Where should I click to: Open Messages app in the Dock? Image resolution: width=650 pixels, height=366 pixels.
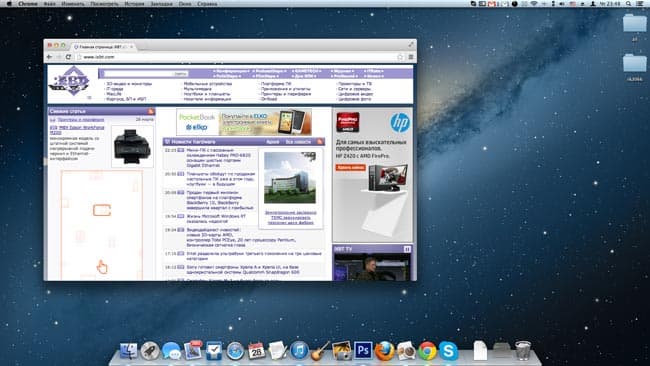coord(171,351)
